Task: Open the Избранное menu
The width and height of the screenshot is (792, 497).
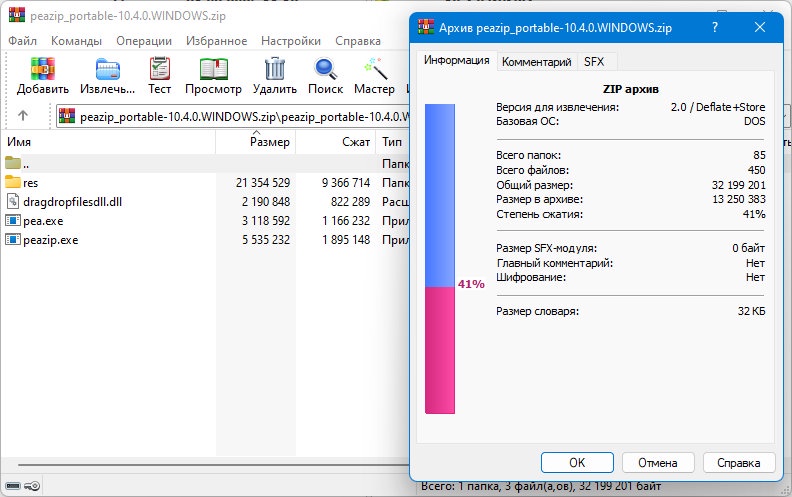Action: coord(217,41)
